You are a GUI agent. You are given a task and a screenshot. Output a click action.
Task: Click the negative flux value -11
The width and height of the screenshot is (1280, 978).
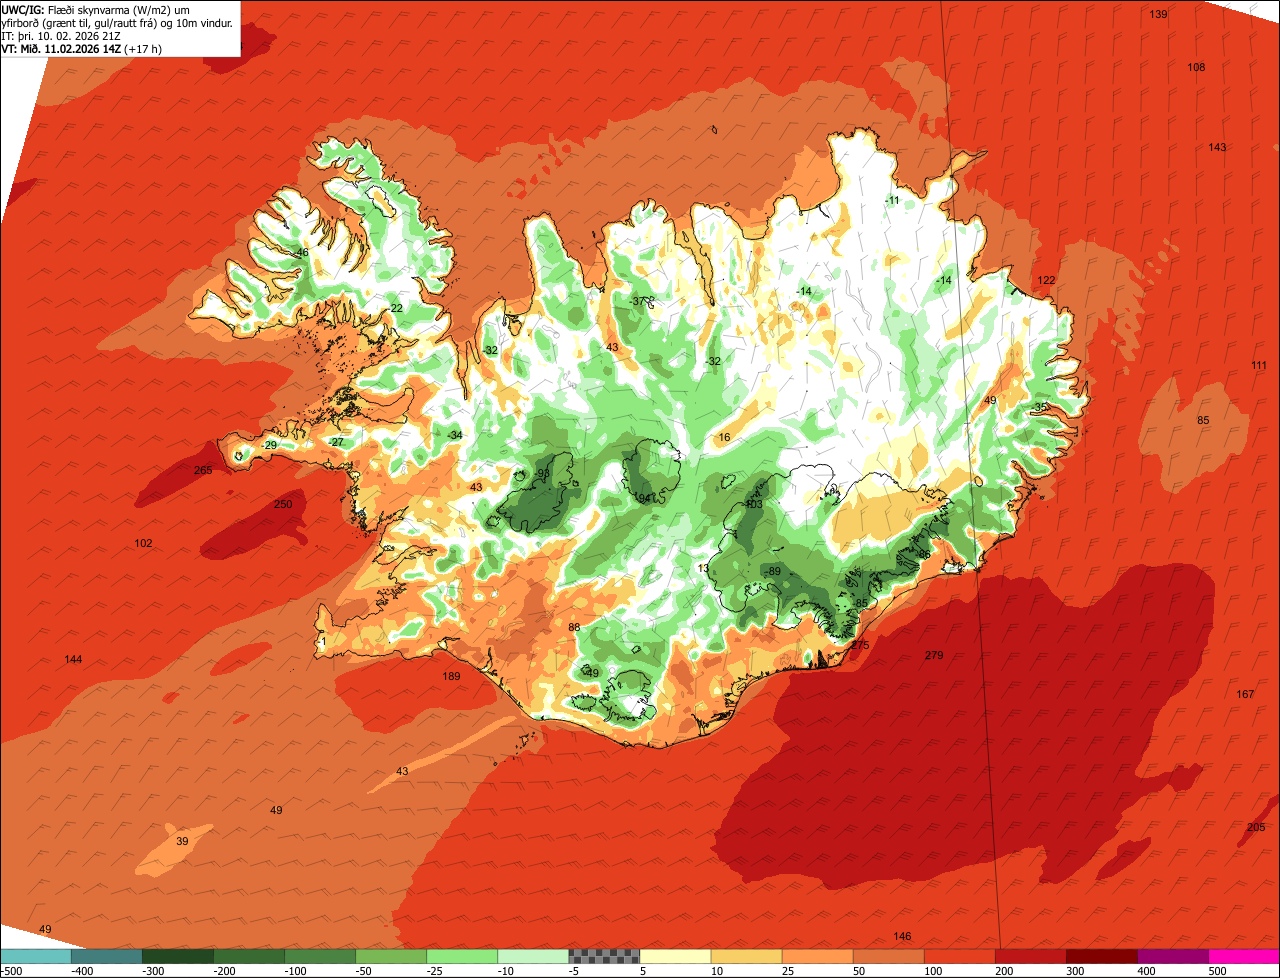click(892, 200)
